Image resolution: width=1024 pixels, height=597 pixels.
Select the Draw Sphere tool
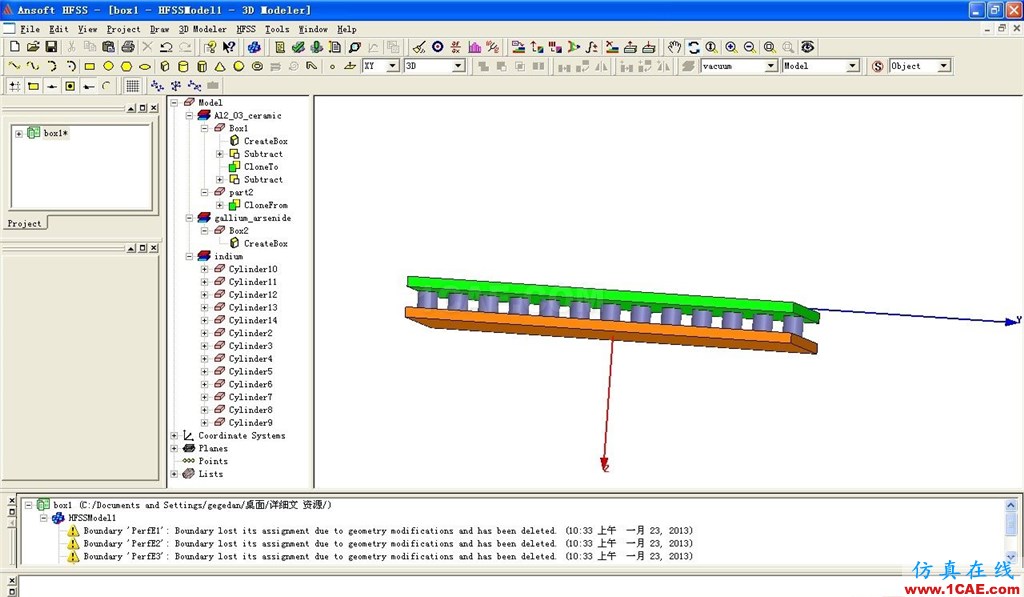pyautogui.click(x=239, y=66)
